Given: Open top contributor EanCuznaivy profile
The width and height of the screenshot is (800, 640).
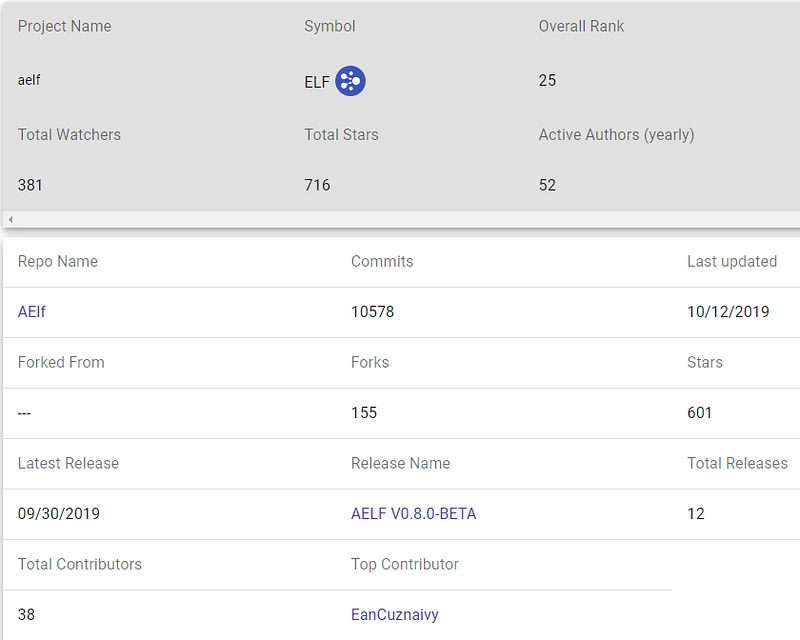Looking at the screenshot, I should (x=394, y=615).
